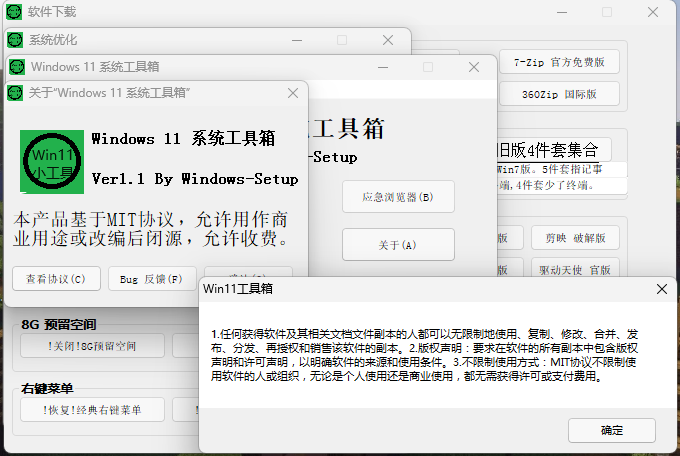Close the 系统优化 window
680x456 pixels.
coord(388,40)
